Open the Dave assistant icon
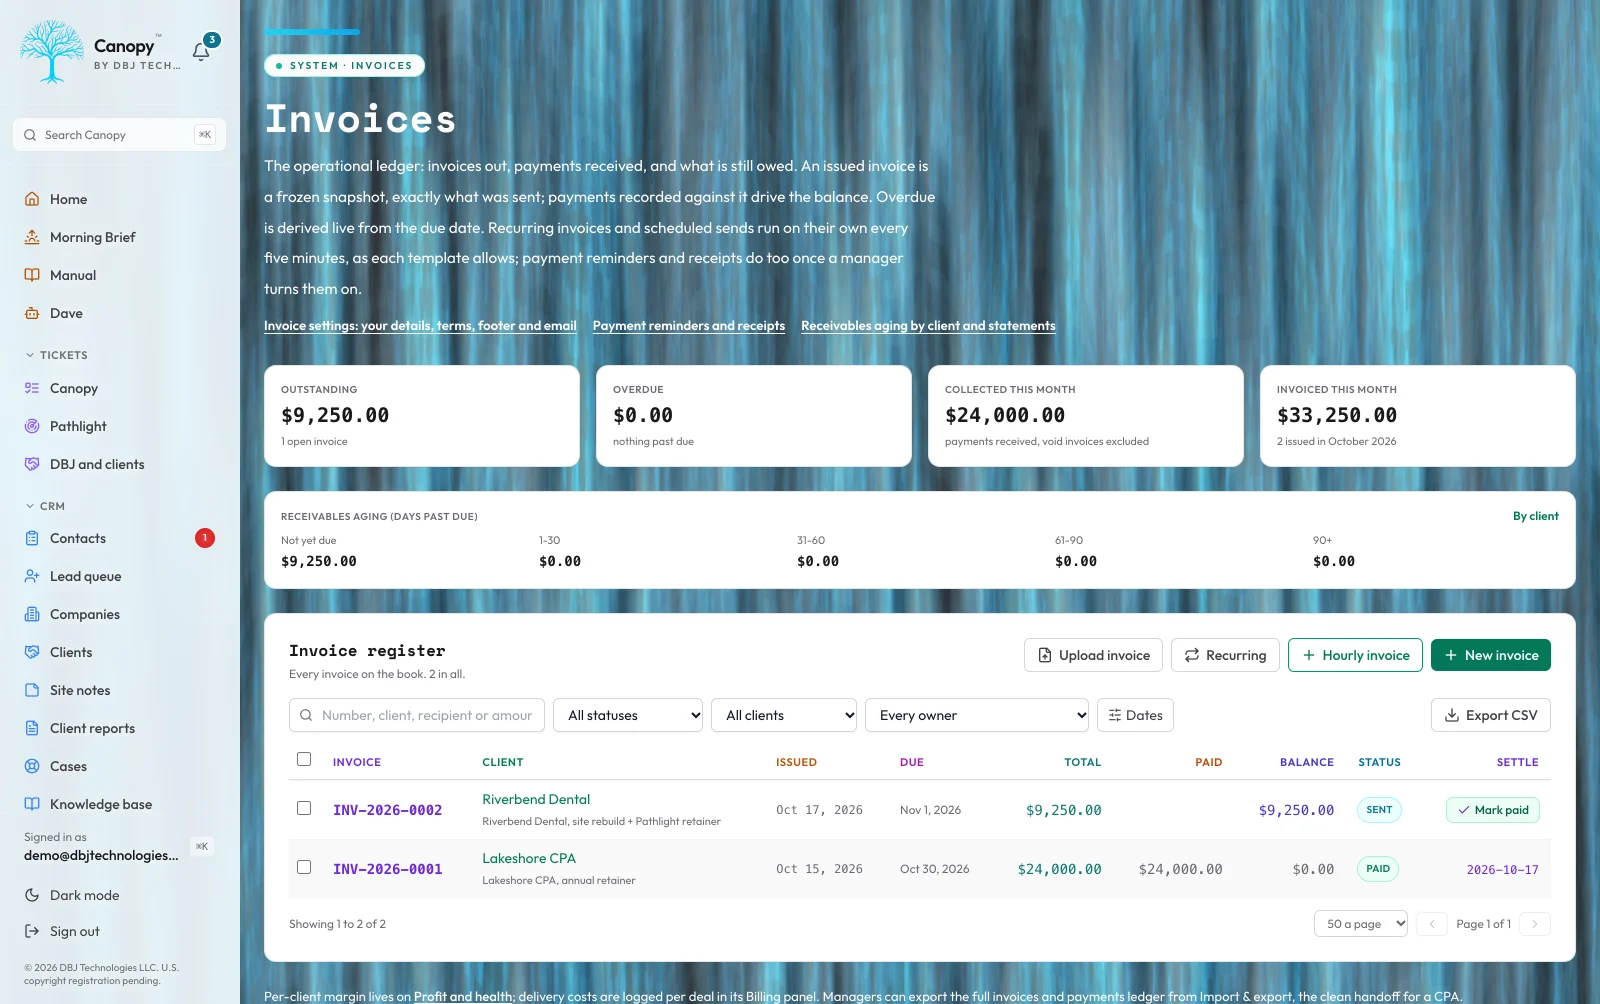Screen dimensions: 1600x1004 [32, 313]
